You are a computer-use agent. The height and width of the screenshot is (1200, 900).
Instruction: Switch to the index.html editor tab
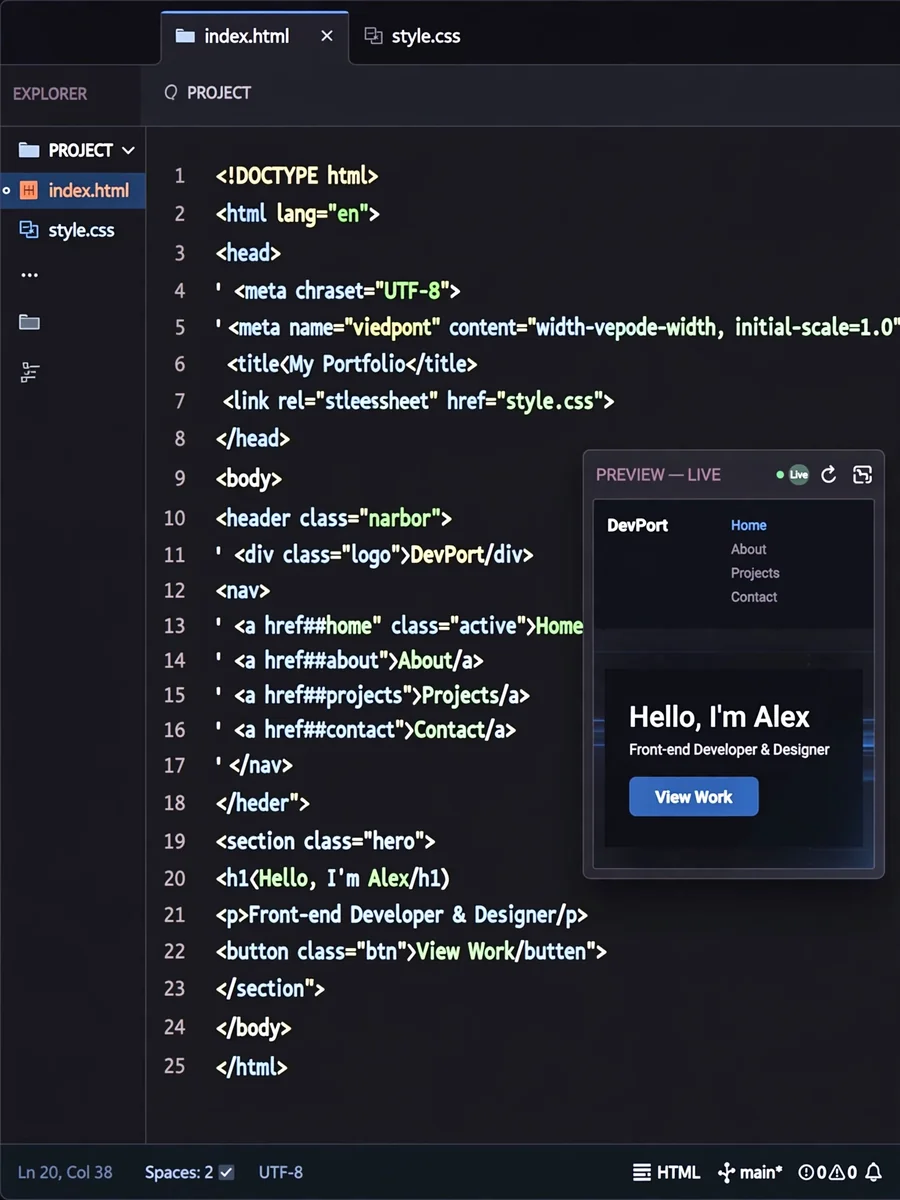coord(254,36)
